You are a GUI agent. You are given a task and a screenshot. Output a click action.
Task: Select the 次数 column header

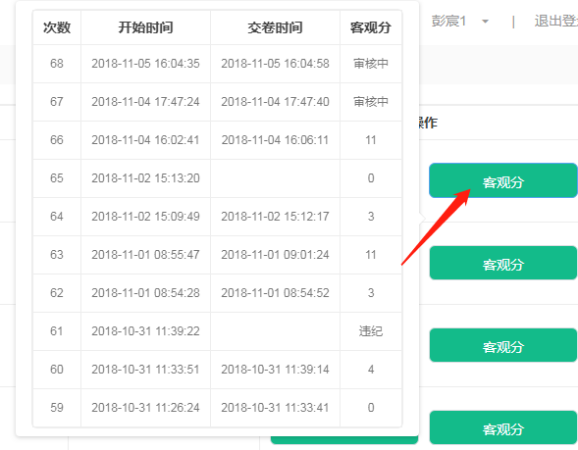[57, 28]
